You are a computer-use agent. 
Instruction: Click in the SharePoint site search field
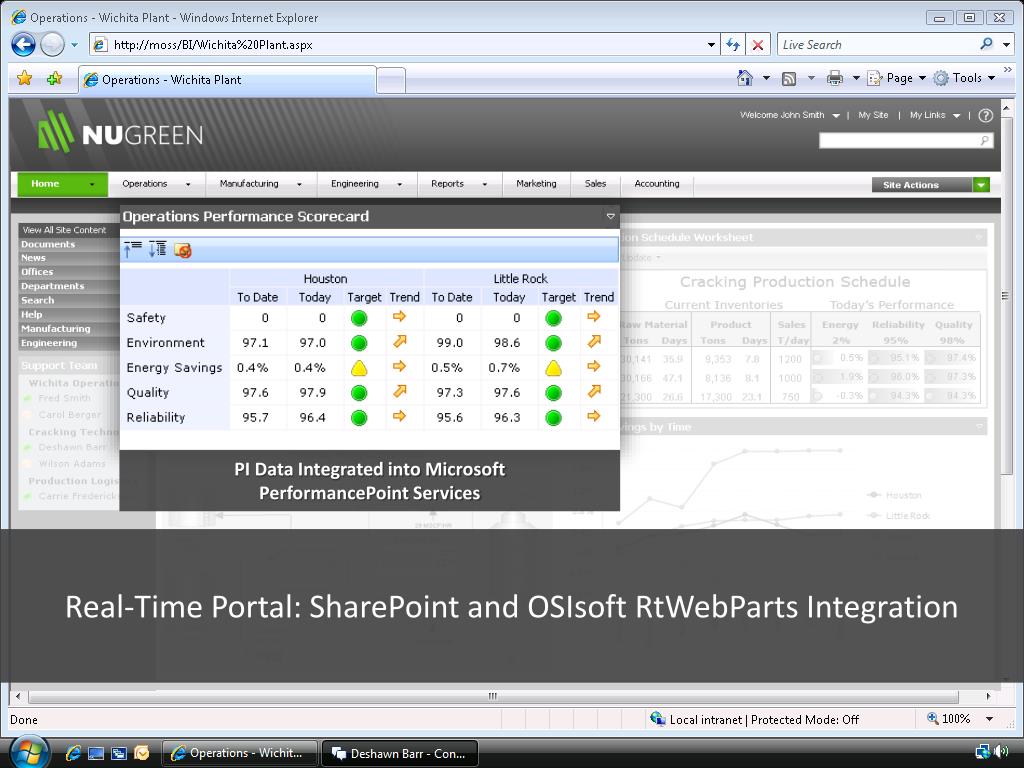pos(899,140)
